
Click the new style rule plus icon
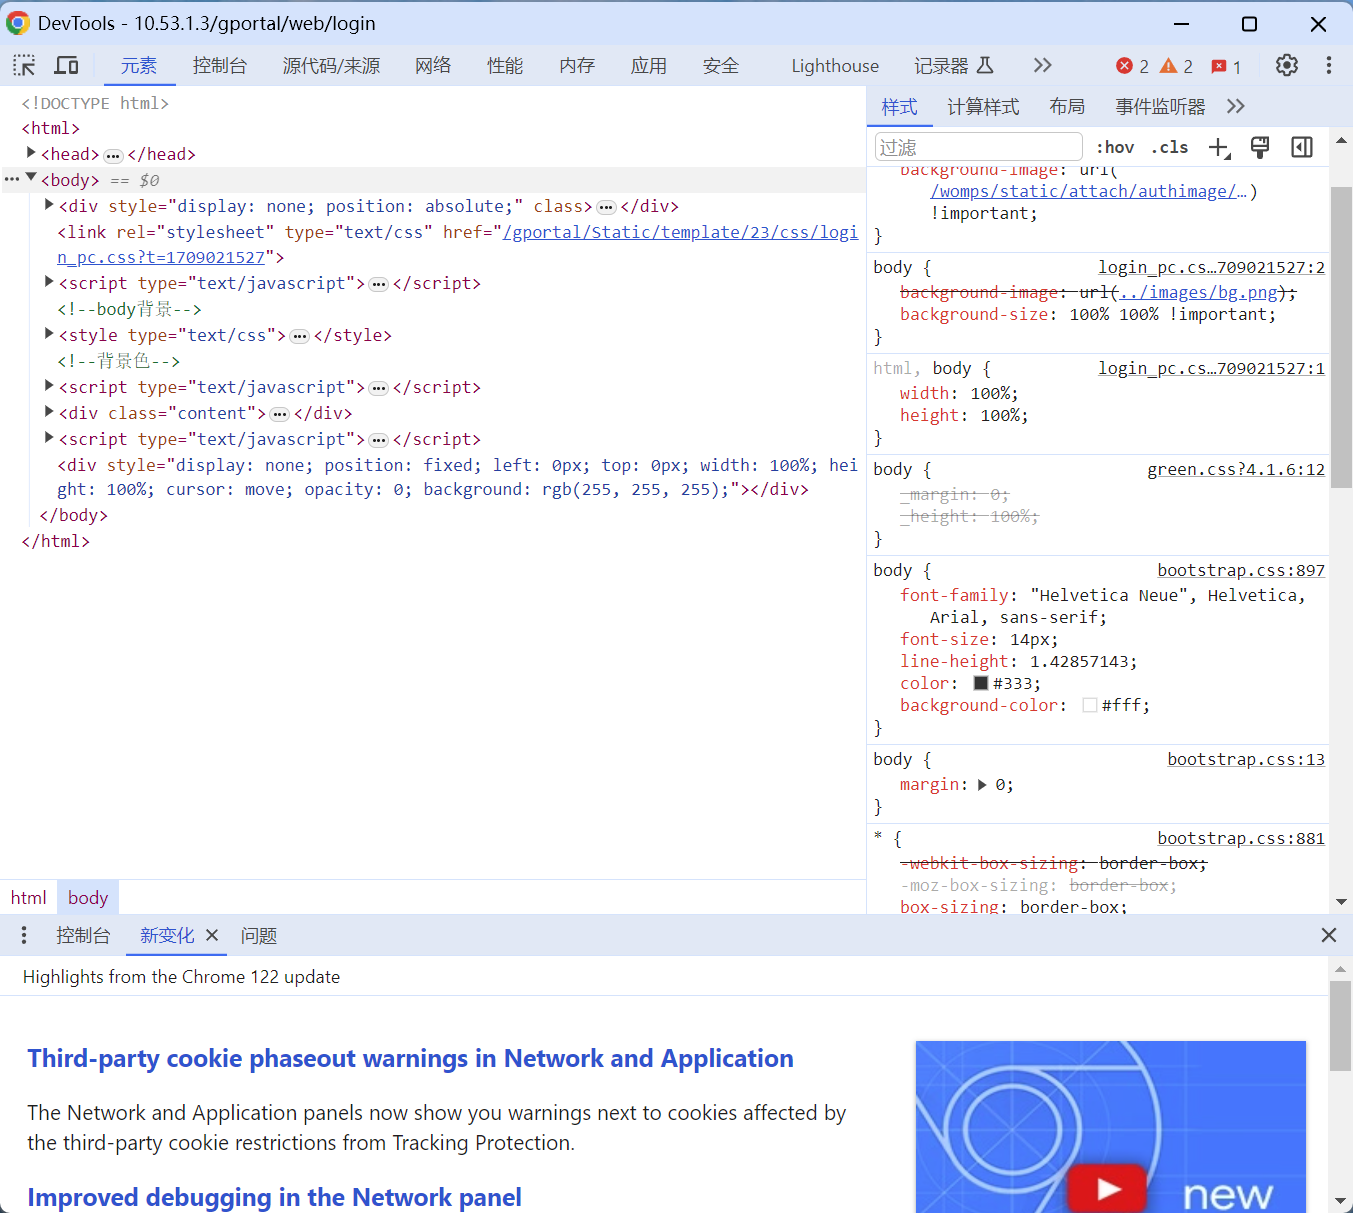click(x=1219, y=148)
